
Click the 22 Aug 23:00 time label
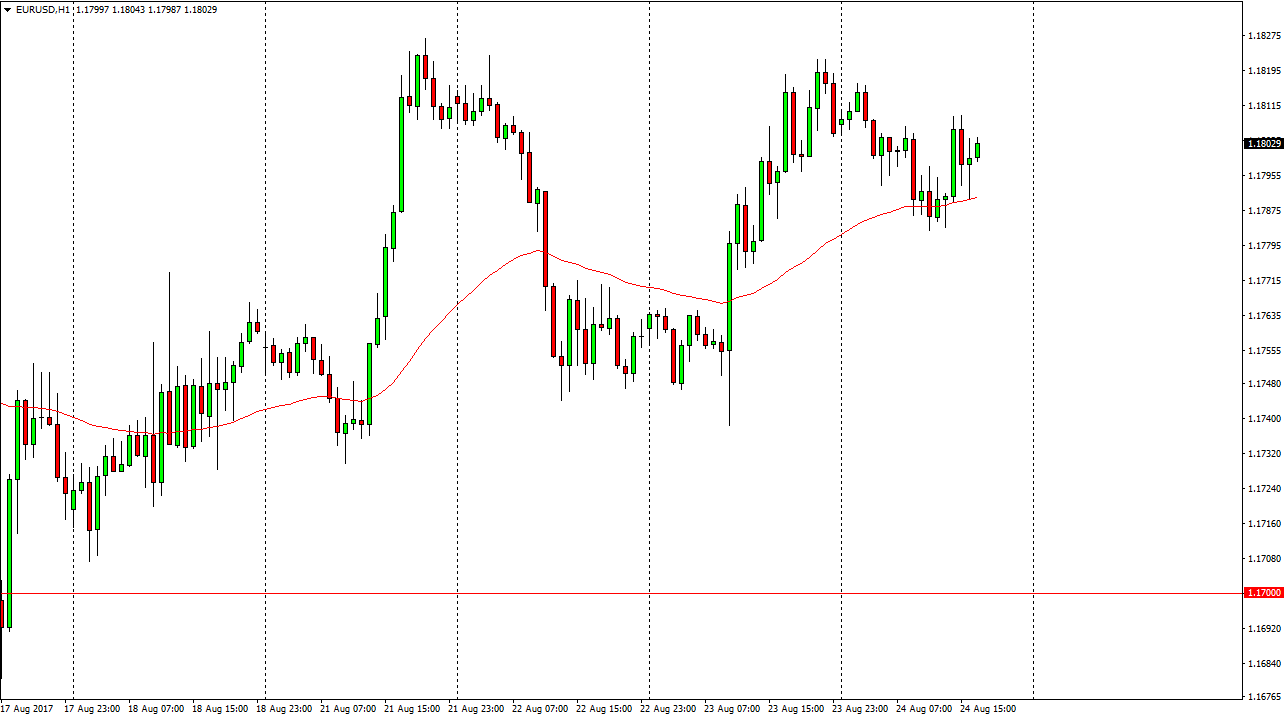coord(668,709)
